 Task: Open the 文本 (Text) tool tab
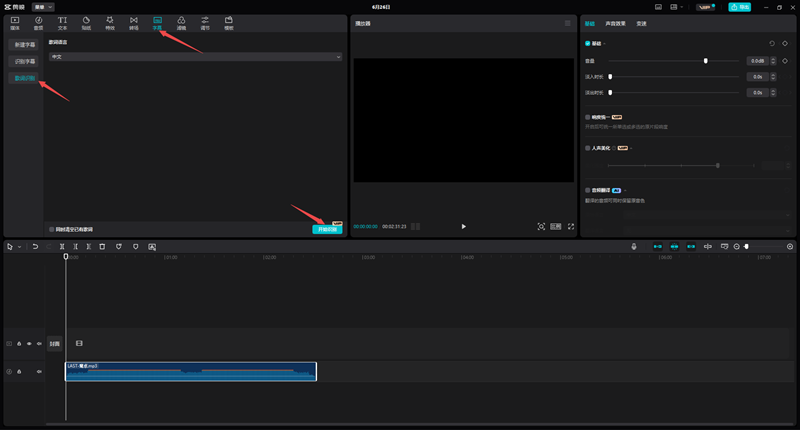[x=62, y=21]
